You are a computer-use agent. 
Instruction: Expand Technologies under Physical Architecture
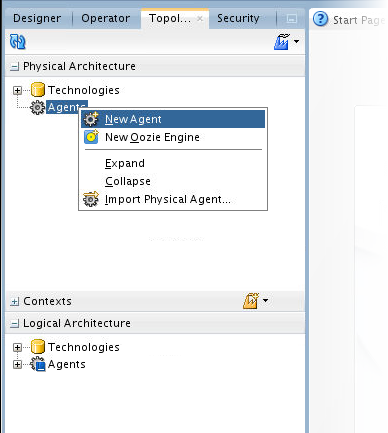(17, 90)
